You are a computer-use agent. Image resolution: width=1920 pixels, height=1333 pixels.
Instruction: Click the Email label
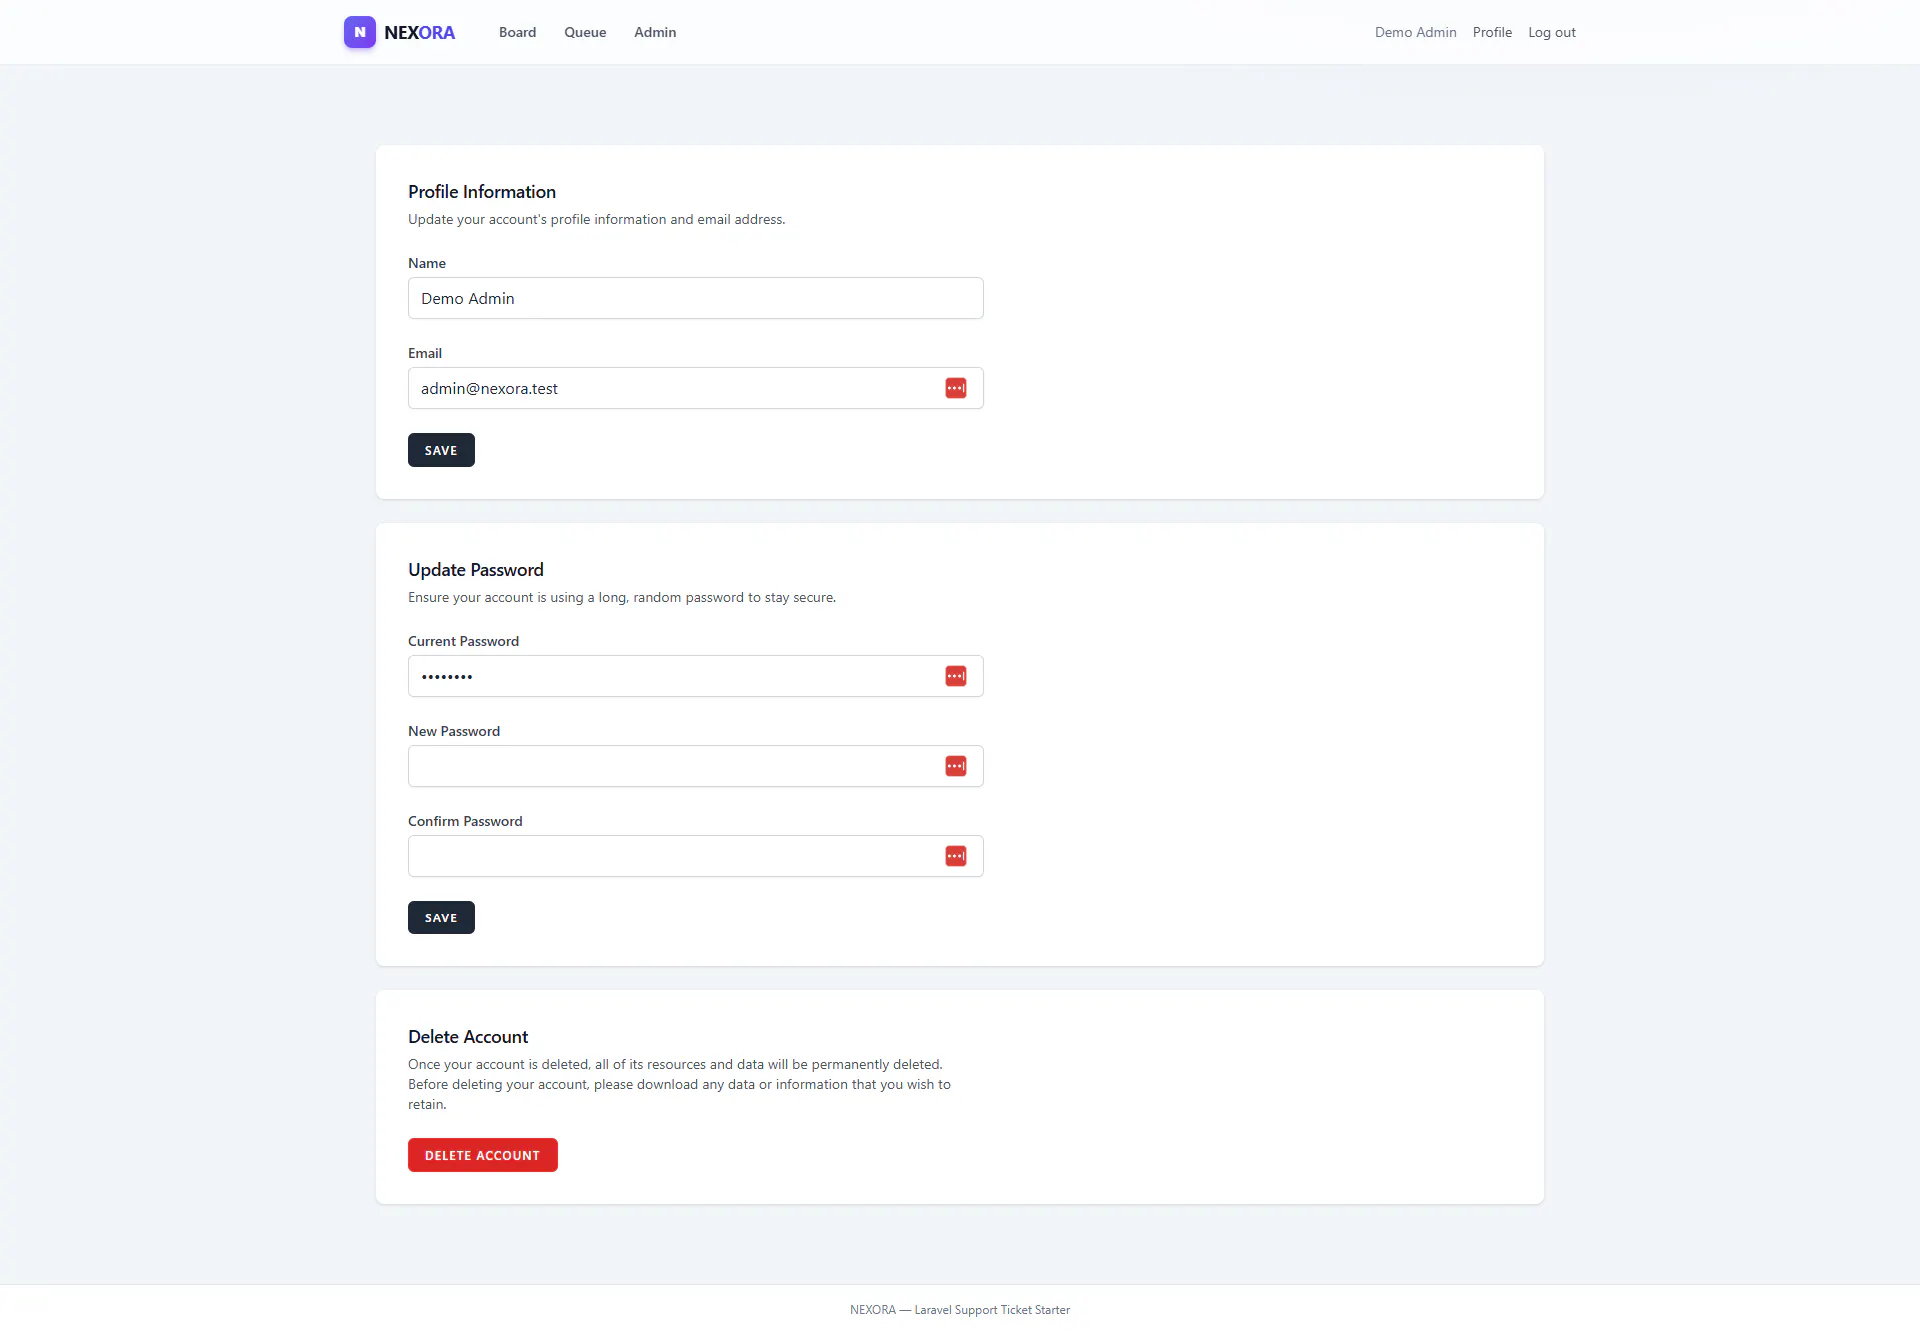pos(425,353)
